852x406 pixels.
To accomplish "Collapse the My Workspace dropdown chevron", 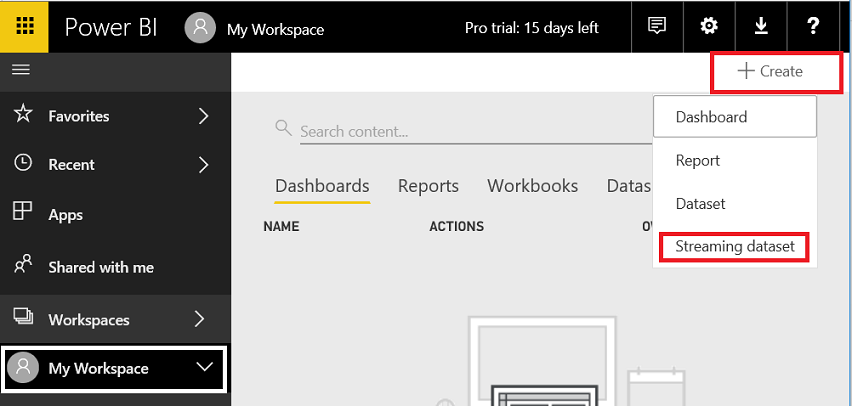I will coord(205,367).
